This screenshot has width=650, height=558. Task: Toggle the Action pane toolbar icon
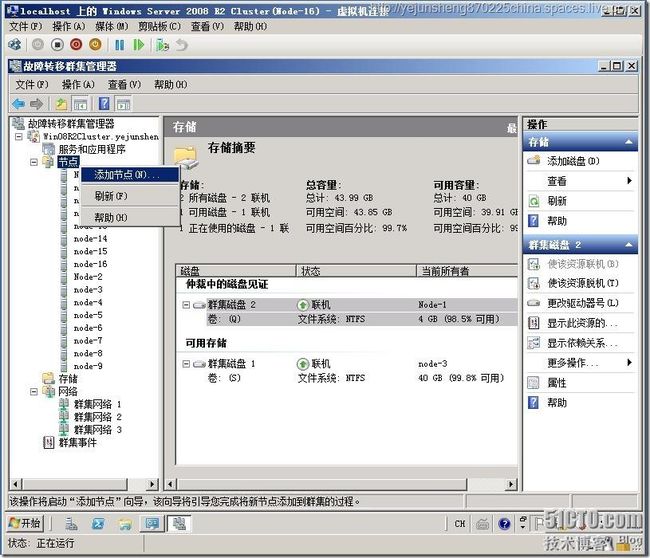pos(124,104)
